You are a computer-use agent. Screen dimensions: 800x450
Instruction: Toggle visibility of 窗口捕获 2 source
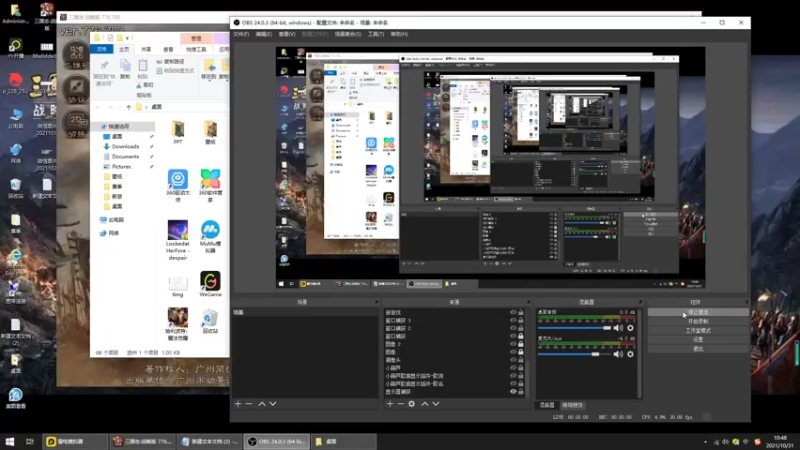point(513,328)
